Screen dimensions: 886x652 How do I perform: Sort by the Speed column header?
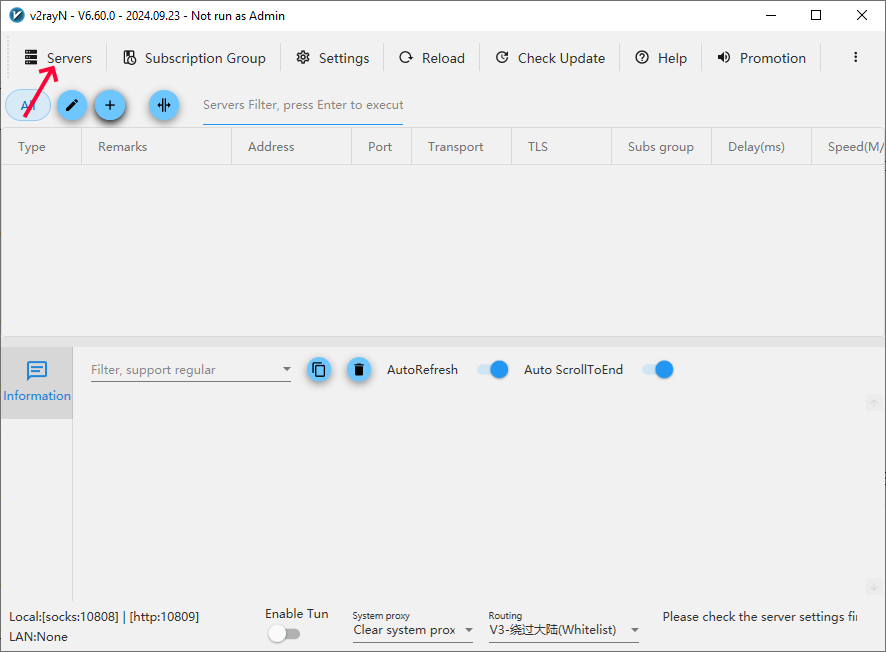pyautogui.click(x=848, y=147)
